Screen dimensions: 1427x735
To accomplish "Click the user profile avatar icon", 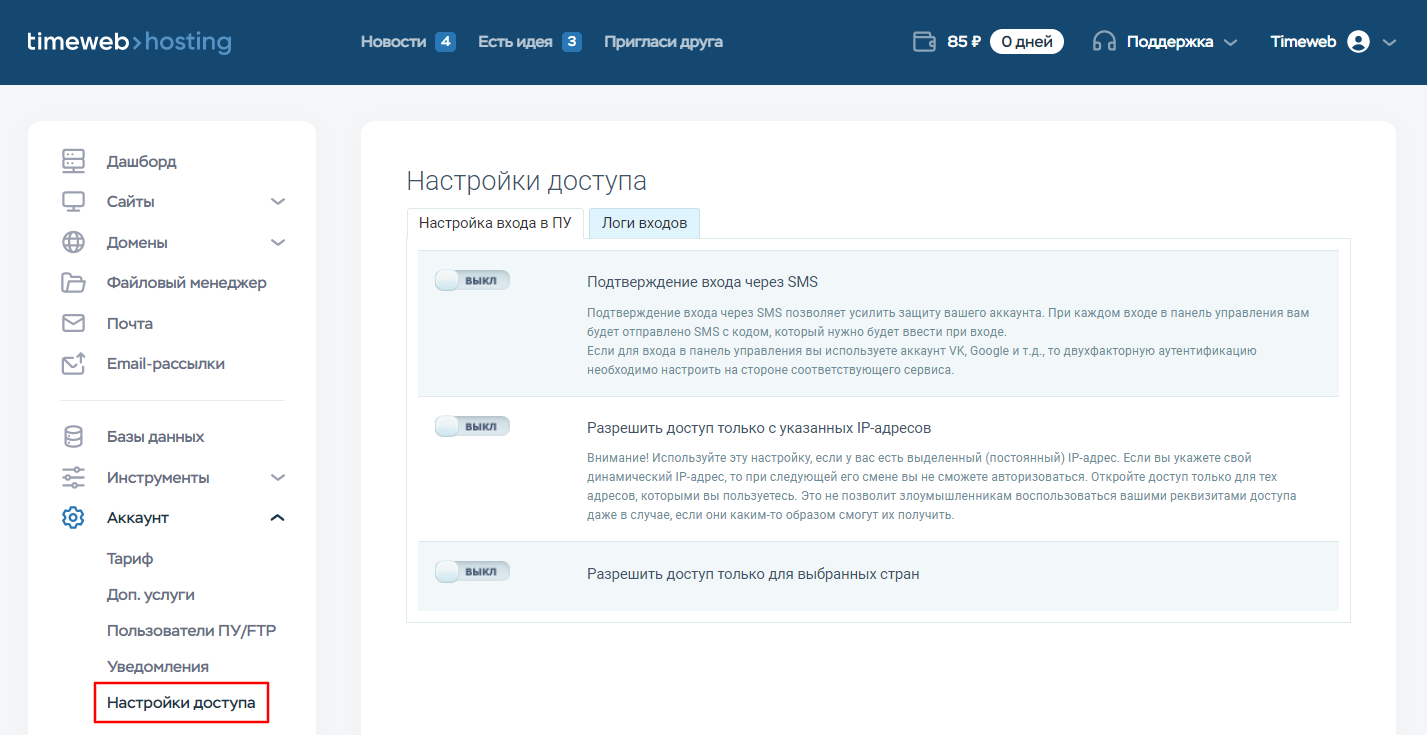I will point(1358,42).
